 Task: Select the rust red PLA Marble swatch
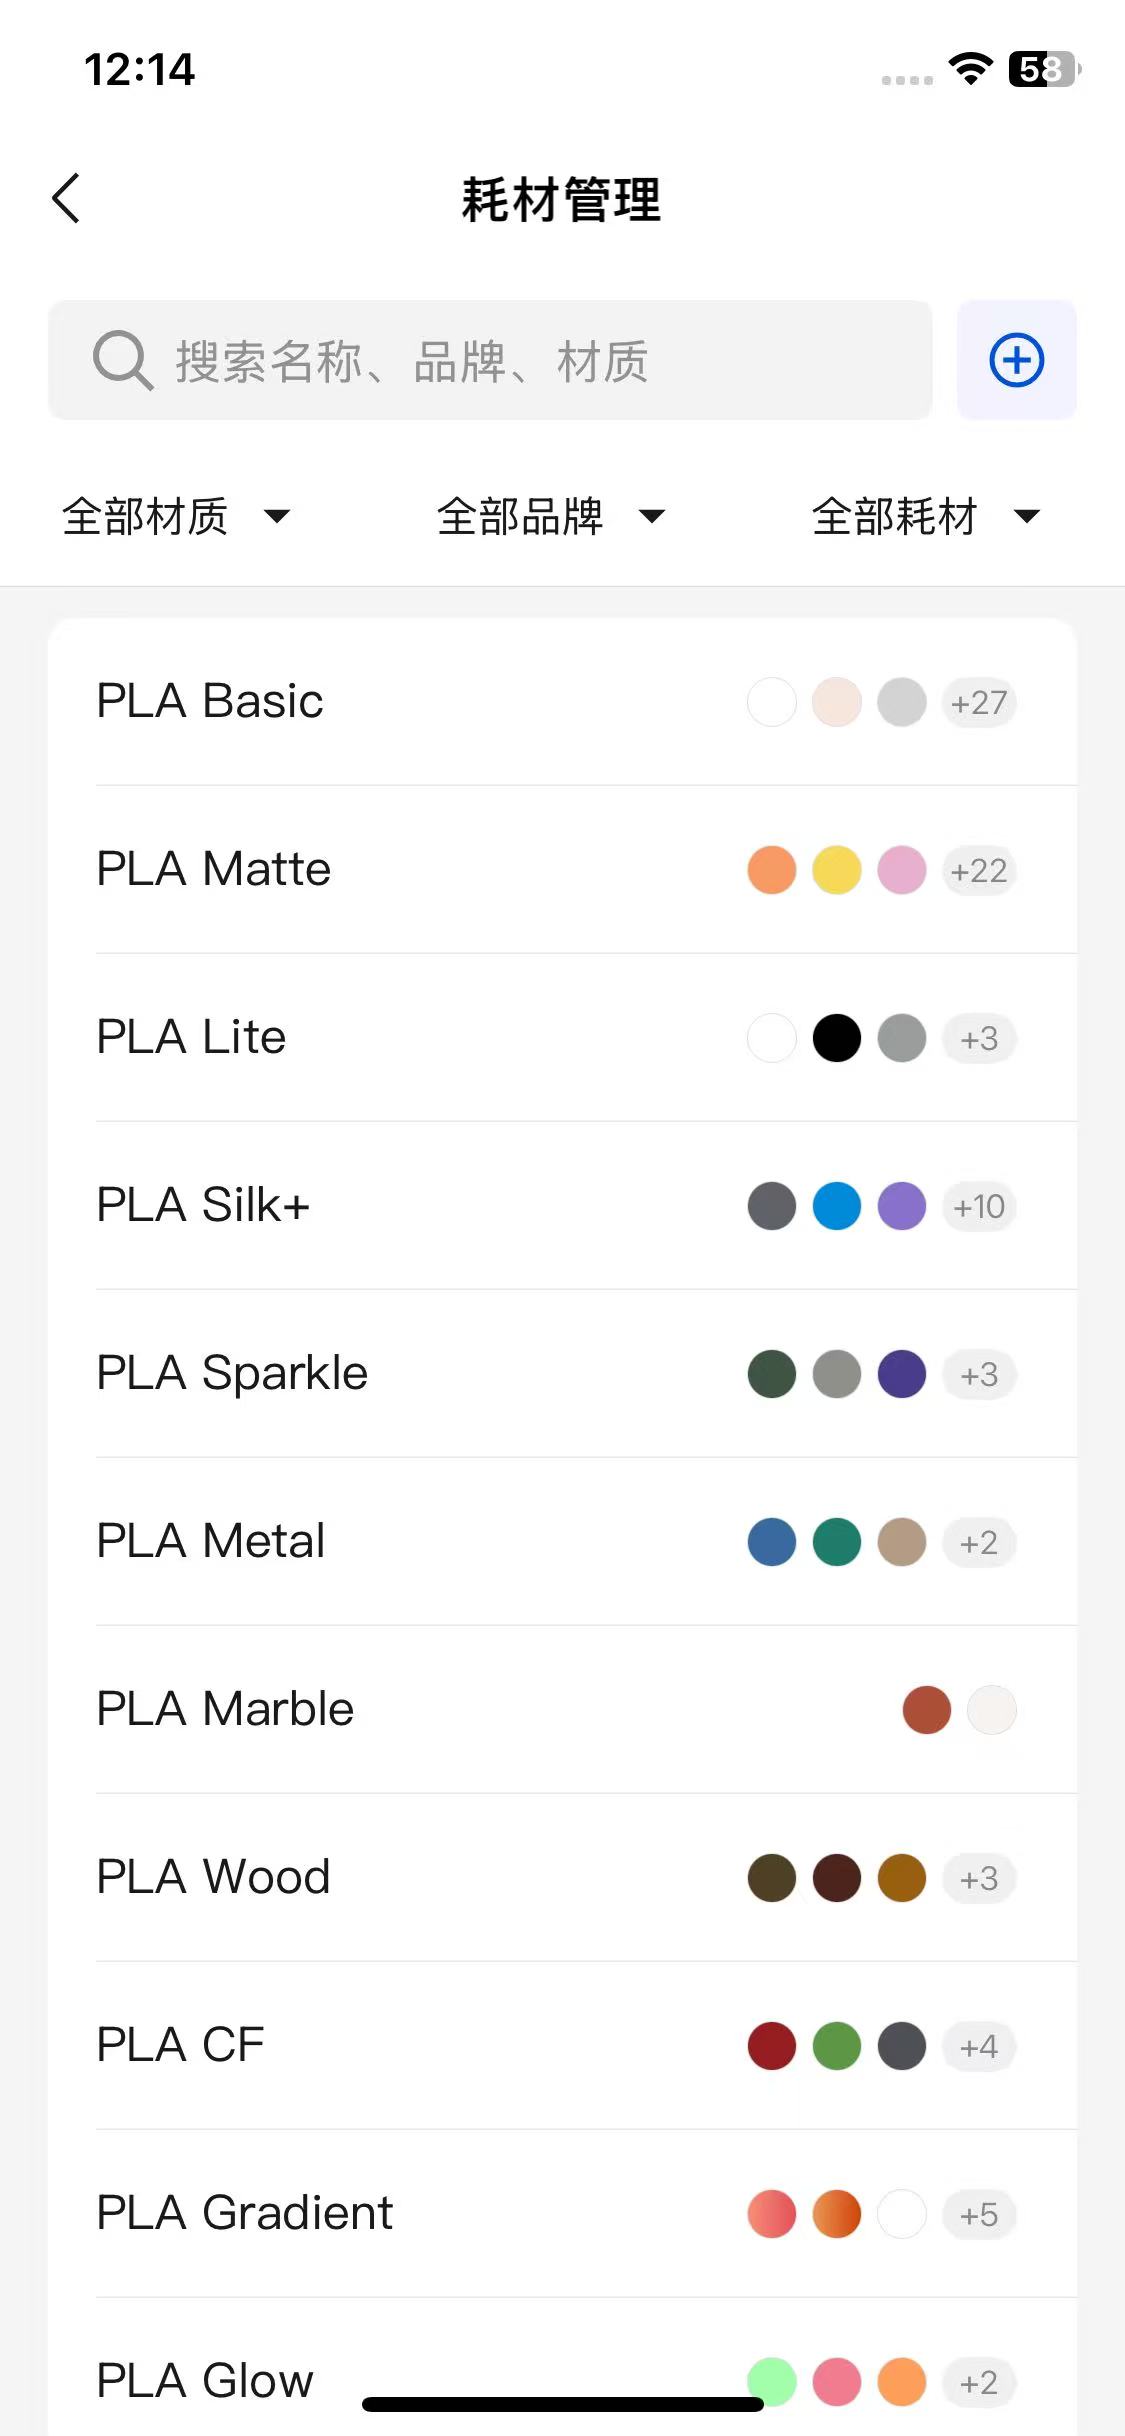click(927, 1710)
